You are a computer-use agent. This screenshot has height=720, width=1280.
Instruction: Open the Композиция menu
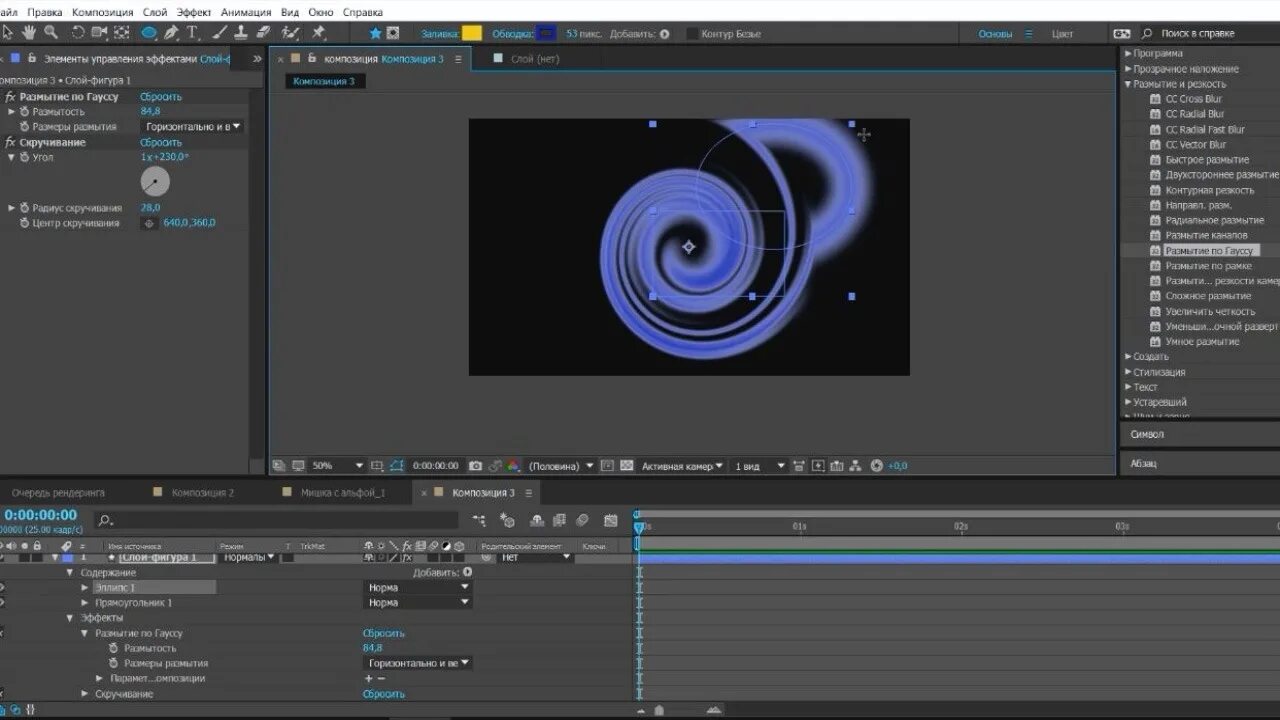pos(102,12)
